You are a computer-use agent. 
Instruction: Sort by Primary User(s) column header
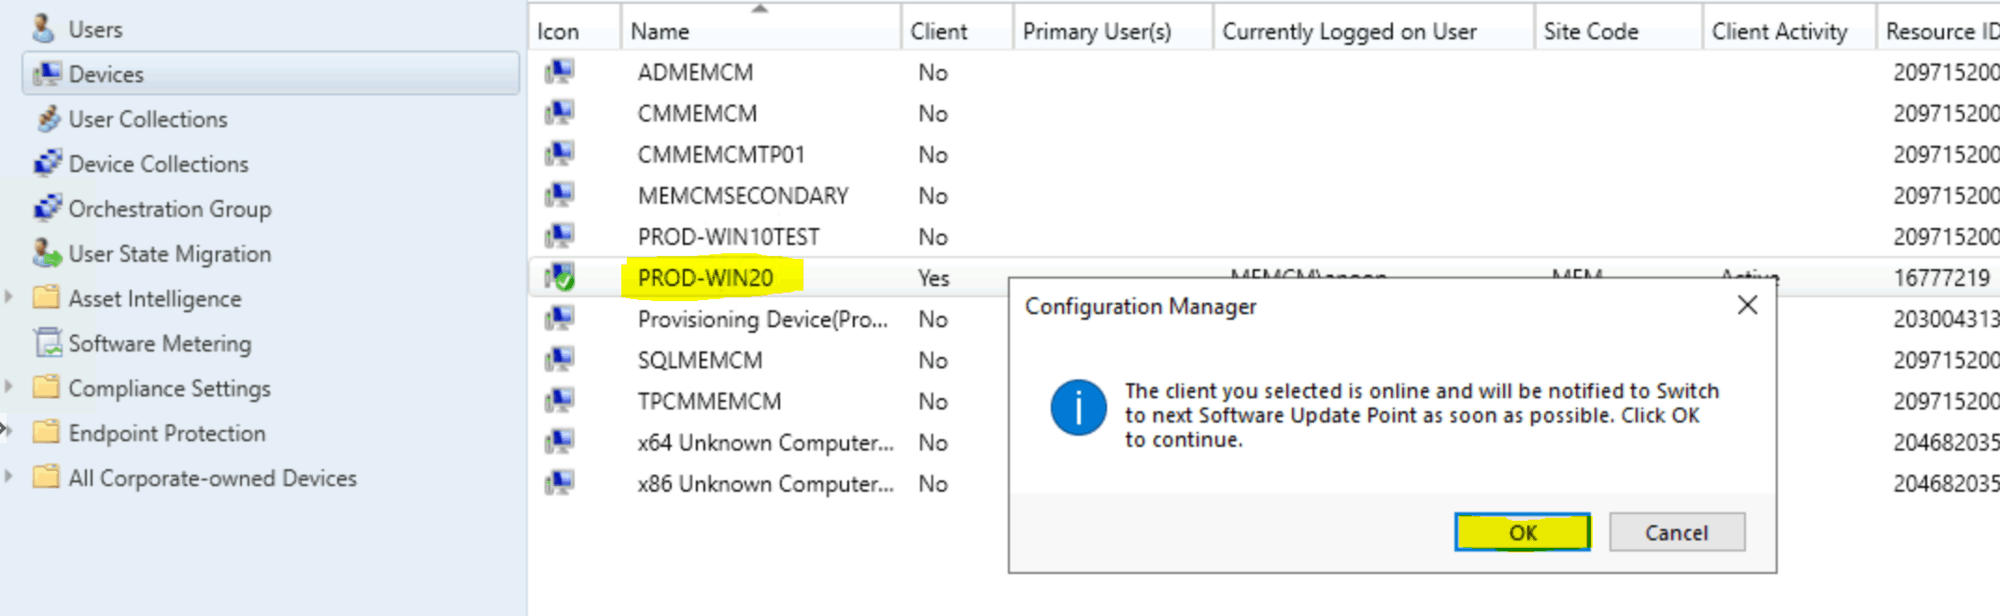tap(1113, 31)
